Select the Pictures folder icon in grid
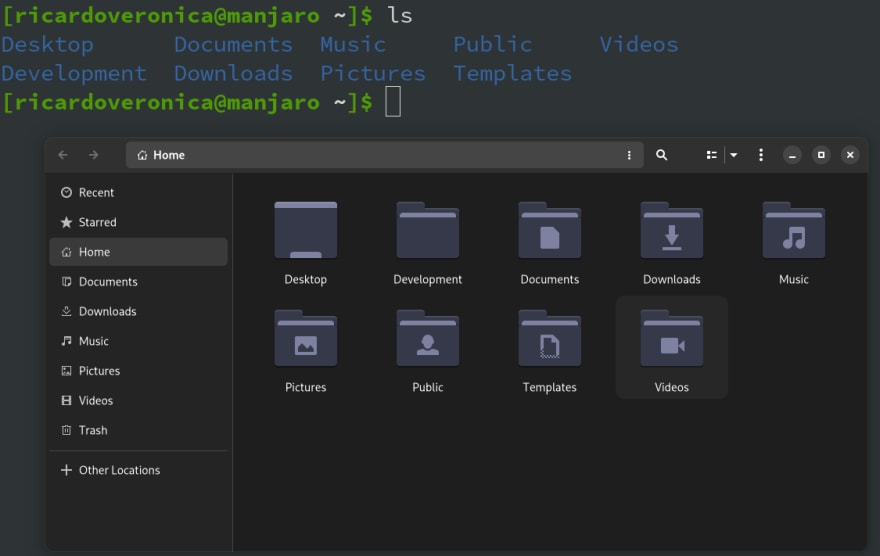Image resolution: width=880 pixels, height=556 pixels. (x=305, y=338)
